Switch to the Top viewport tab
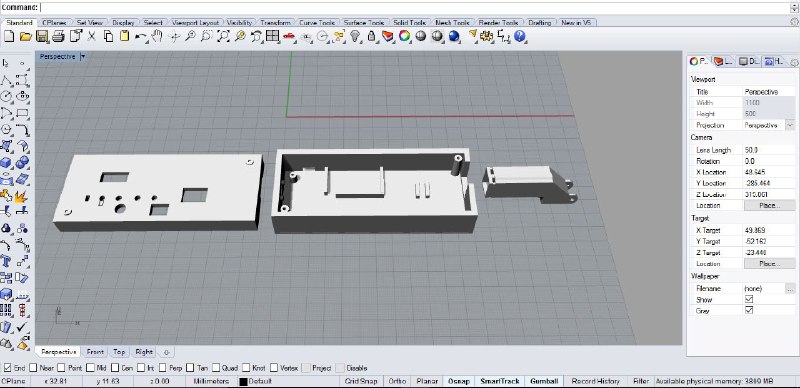Image resolution: width=800 pixels, height=388 pixels. coord(119,352)
